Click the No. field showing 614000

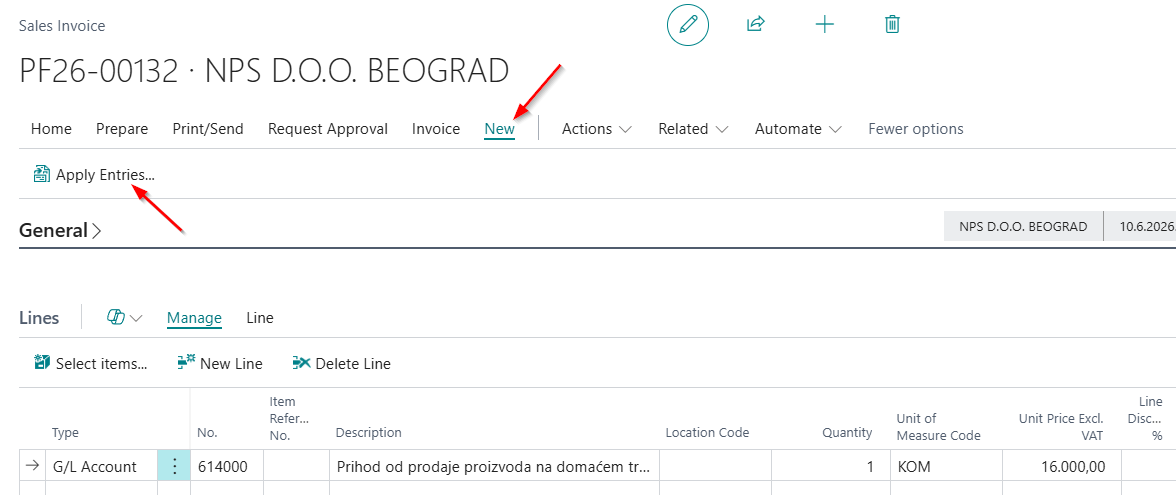click(227, 466)
